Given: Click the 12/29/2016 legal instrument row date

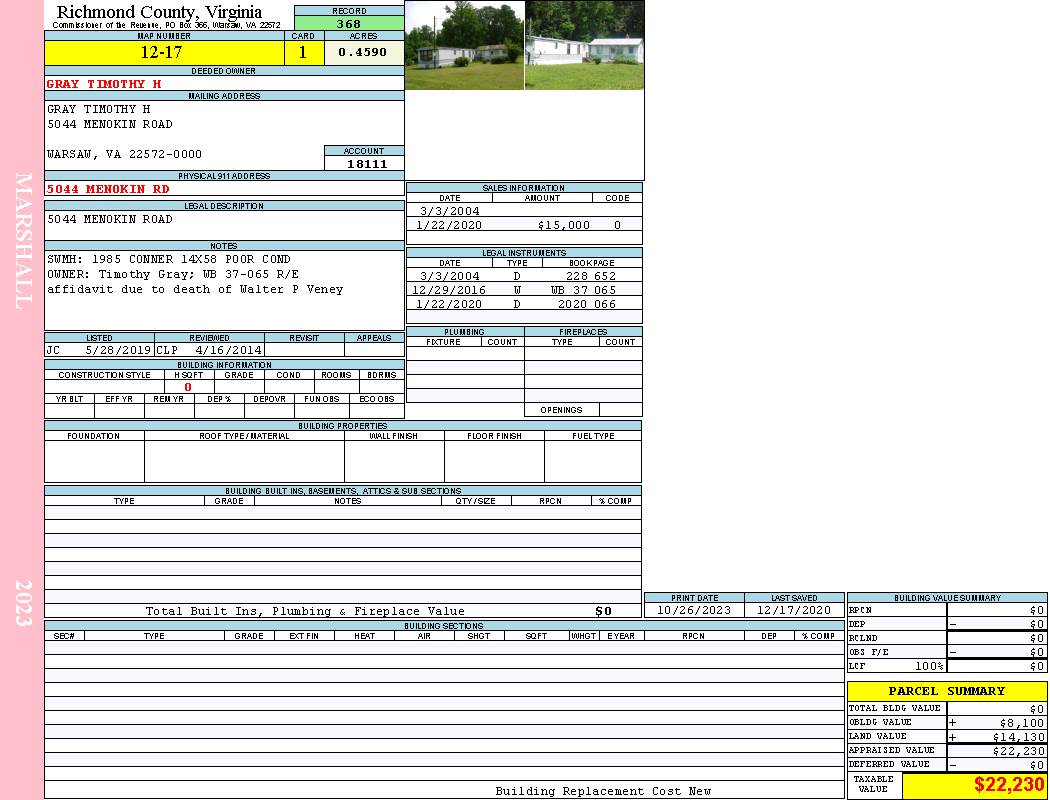Looking at the screenshot, I should point(449,290).
